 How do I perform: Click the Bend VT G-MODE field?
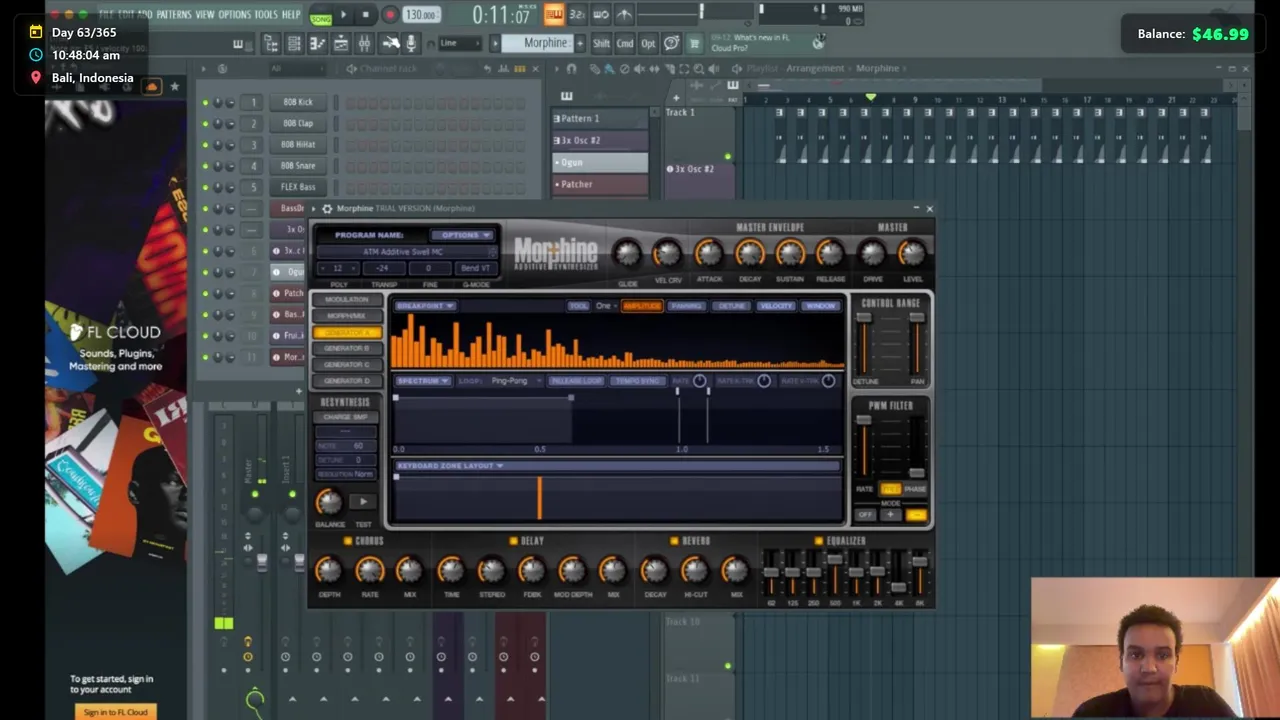(x=475, y=268)
